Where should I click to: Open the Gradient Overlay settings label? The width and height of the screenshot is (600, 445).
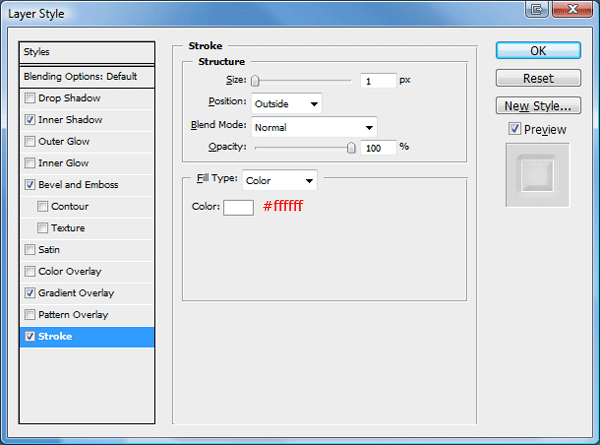click(76, 293)
